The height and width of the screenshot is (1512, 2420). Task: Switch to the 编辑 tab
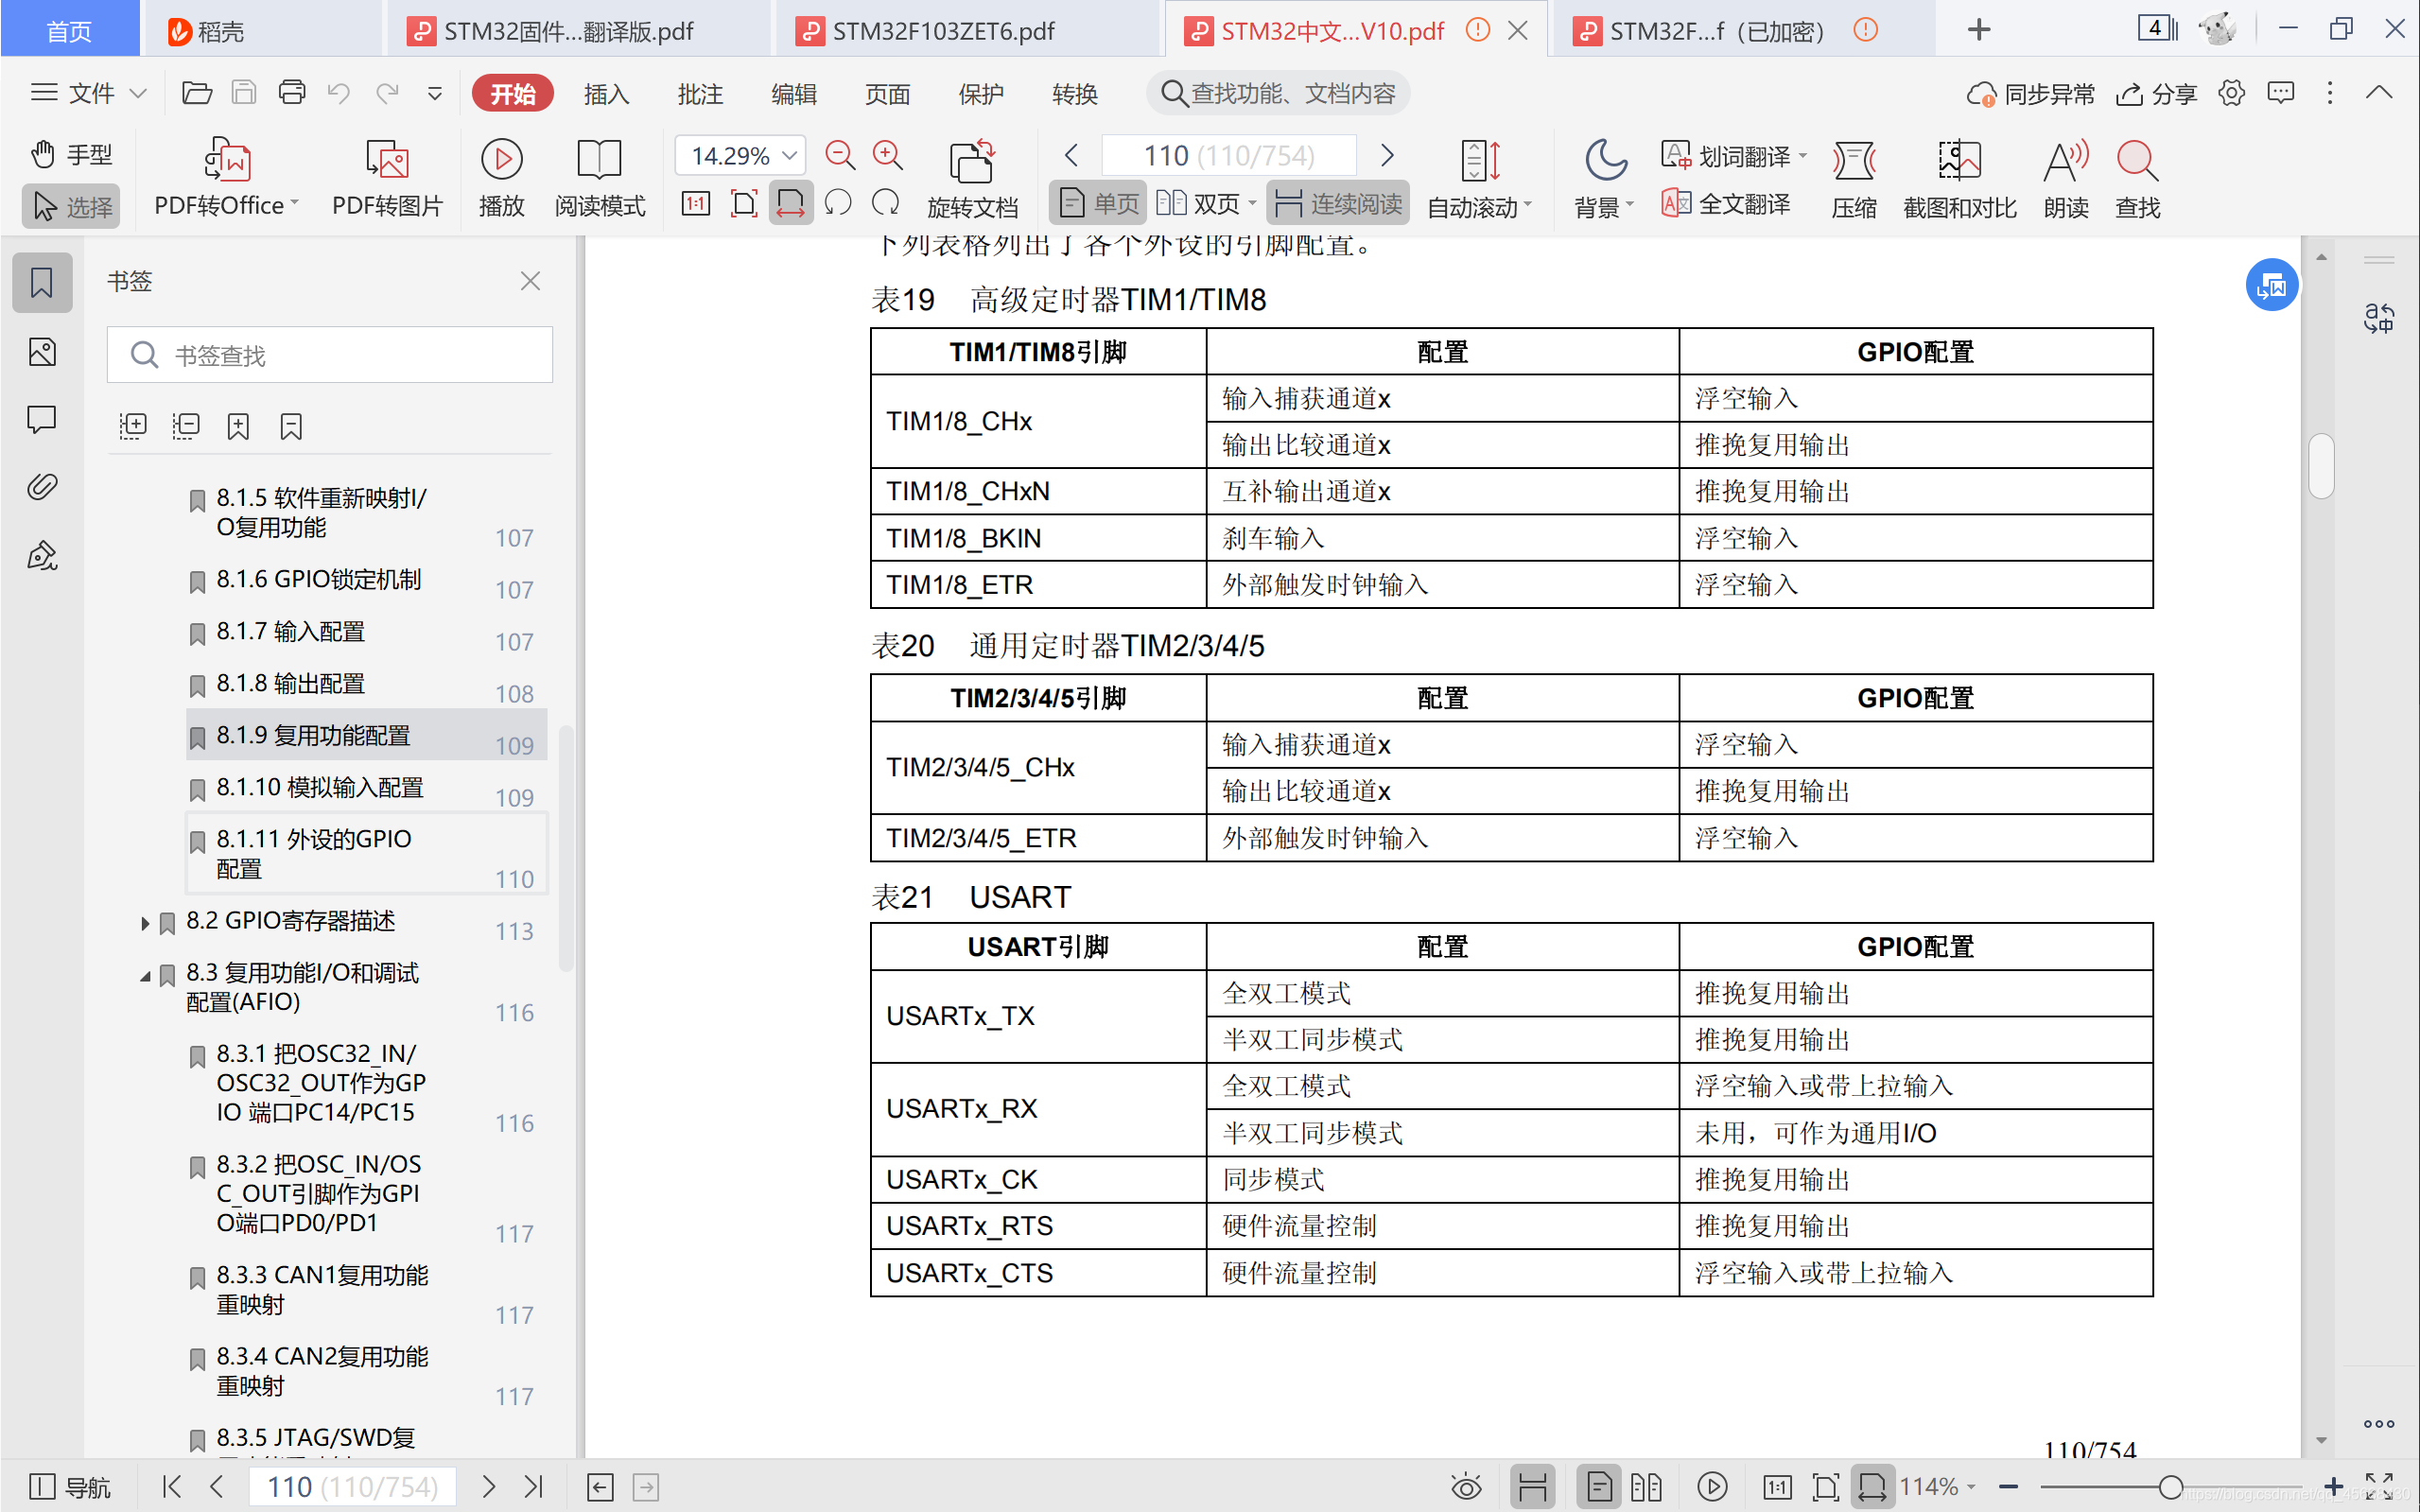point(794,94)
